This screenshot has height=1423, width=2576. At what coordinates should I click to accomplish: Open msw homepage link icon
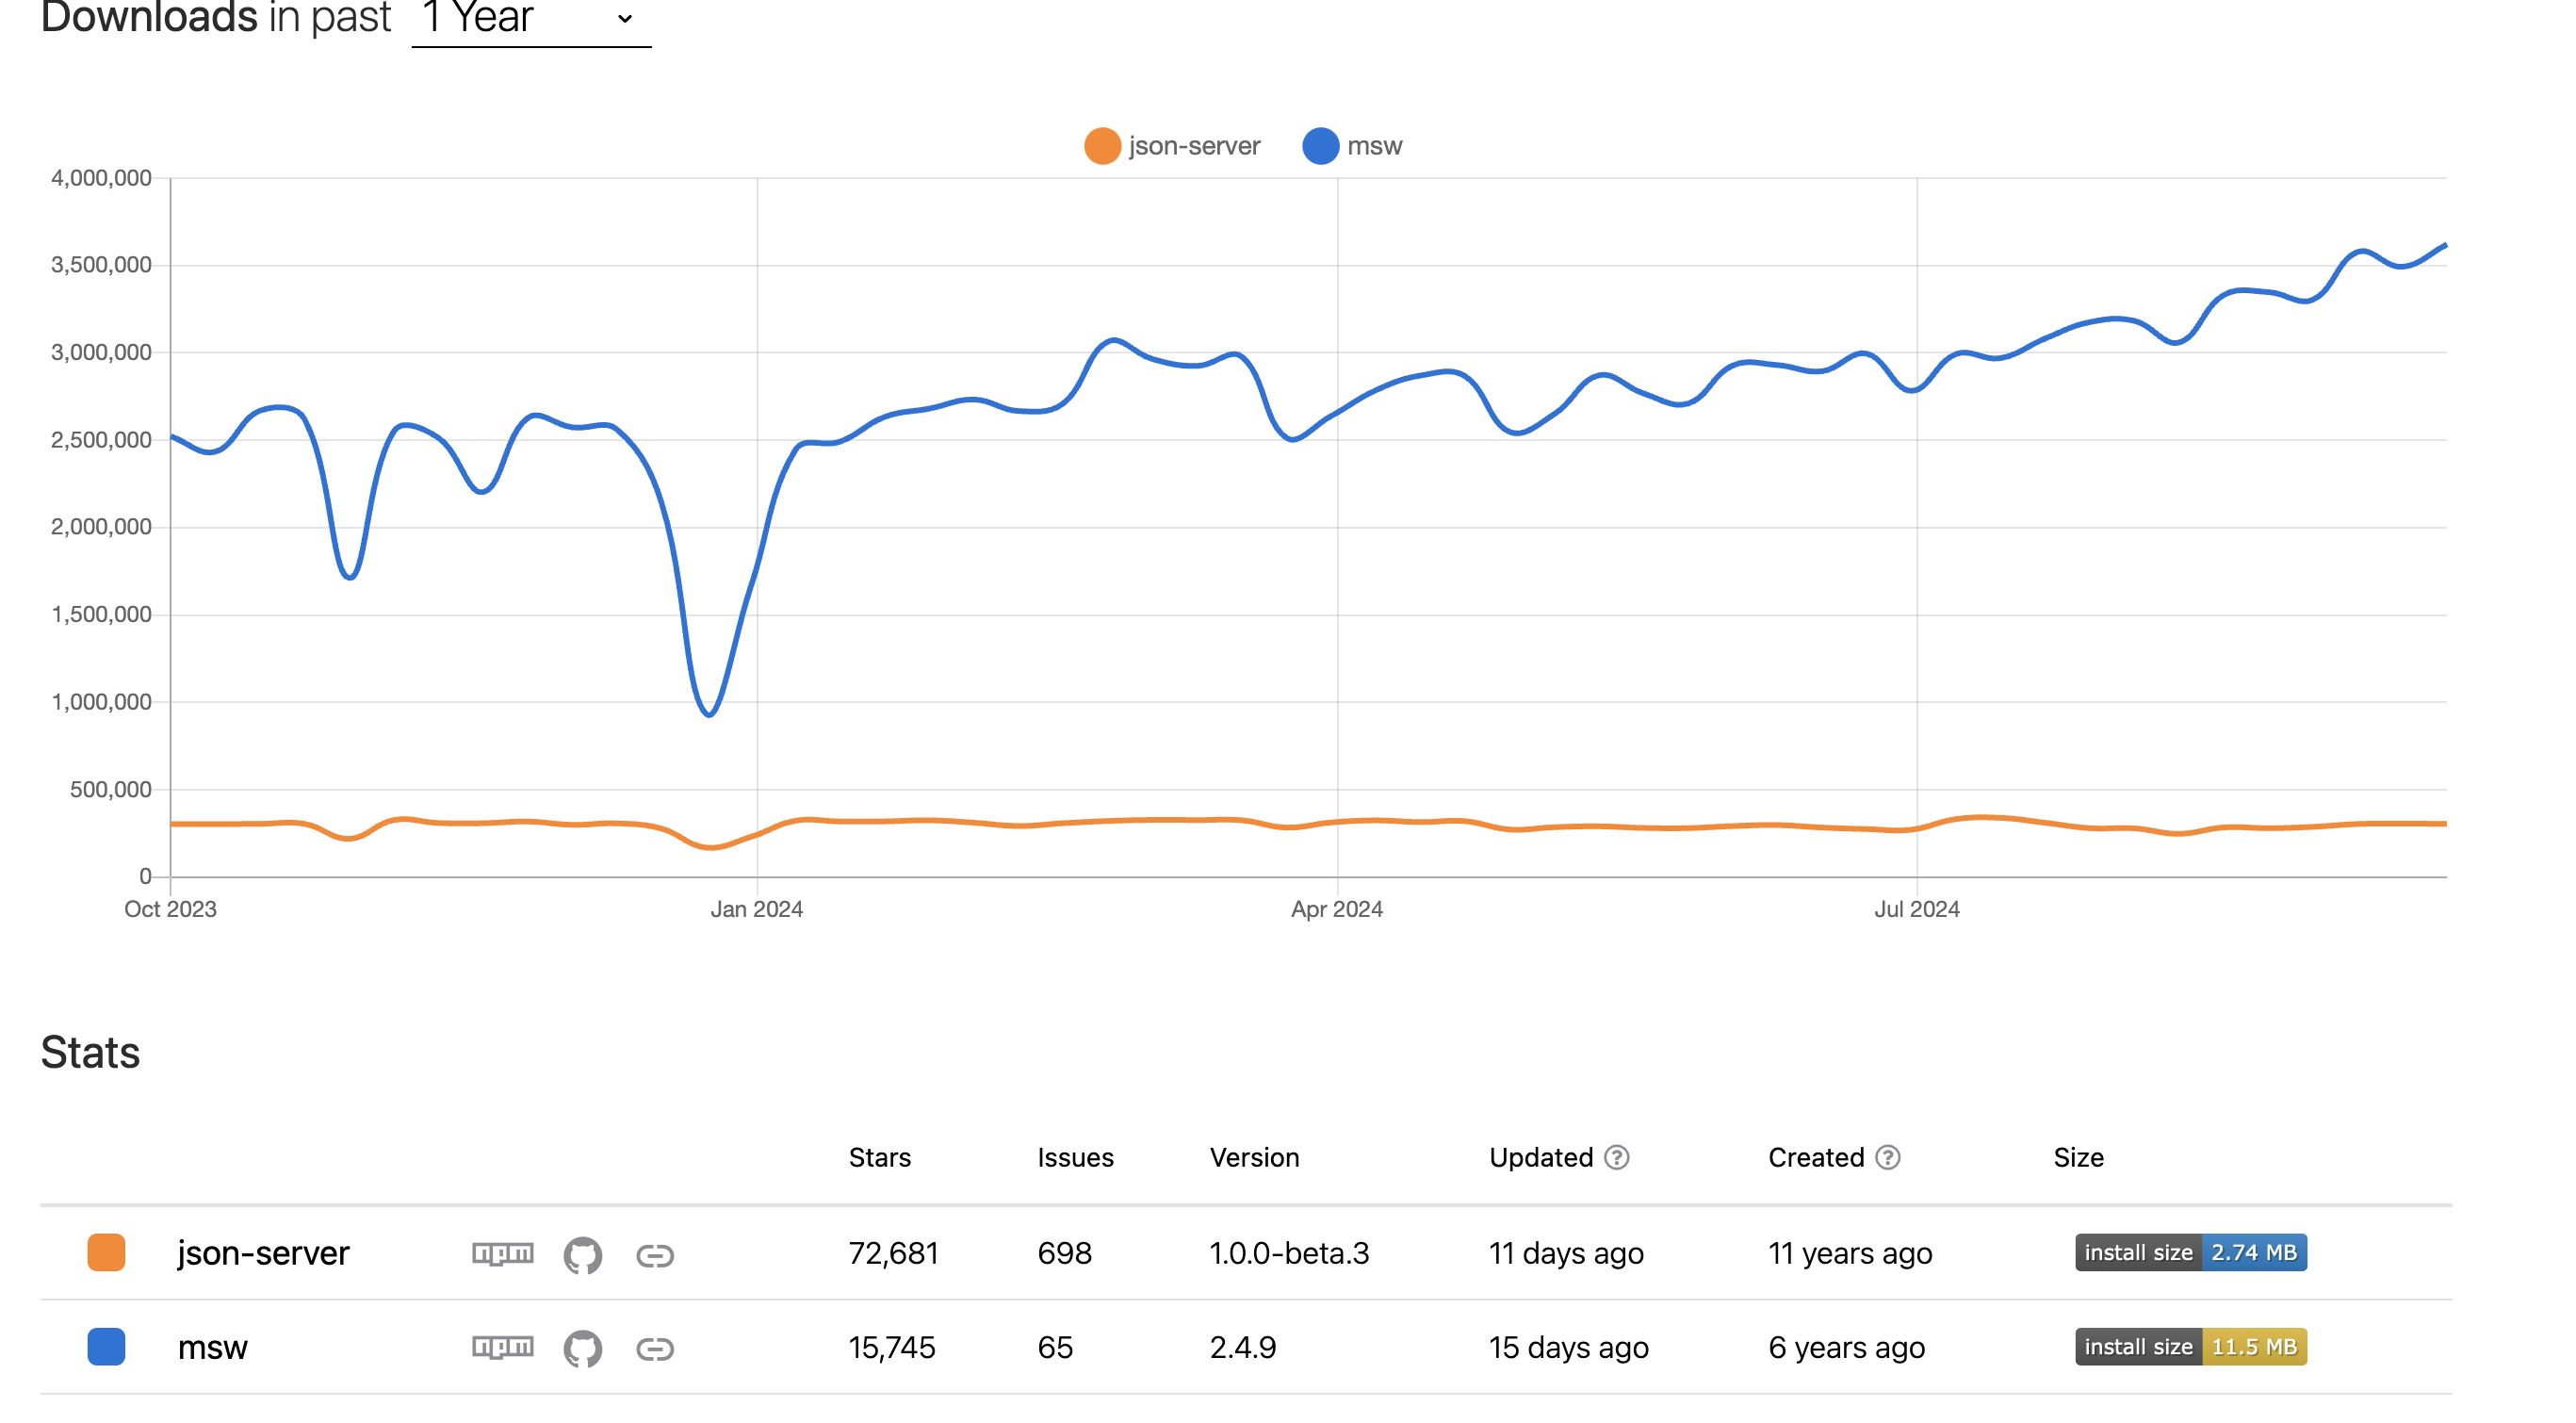655,1349
